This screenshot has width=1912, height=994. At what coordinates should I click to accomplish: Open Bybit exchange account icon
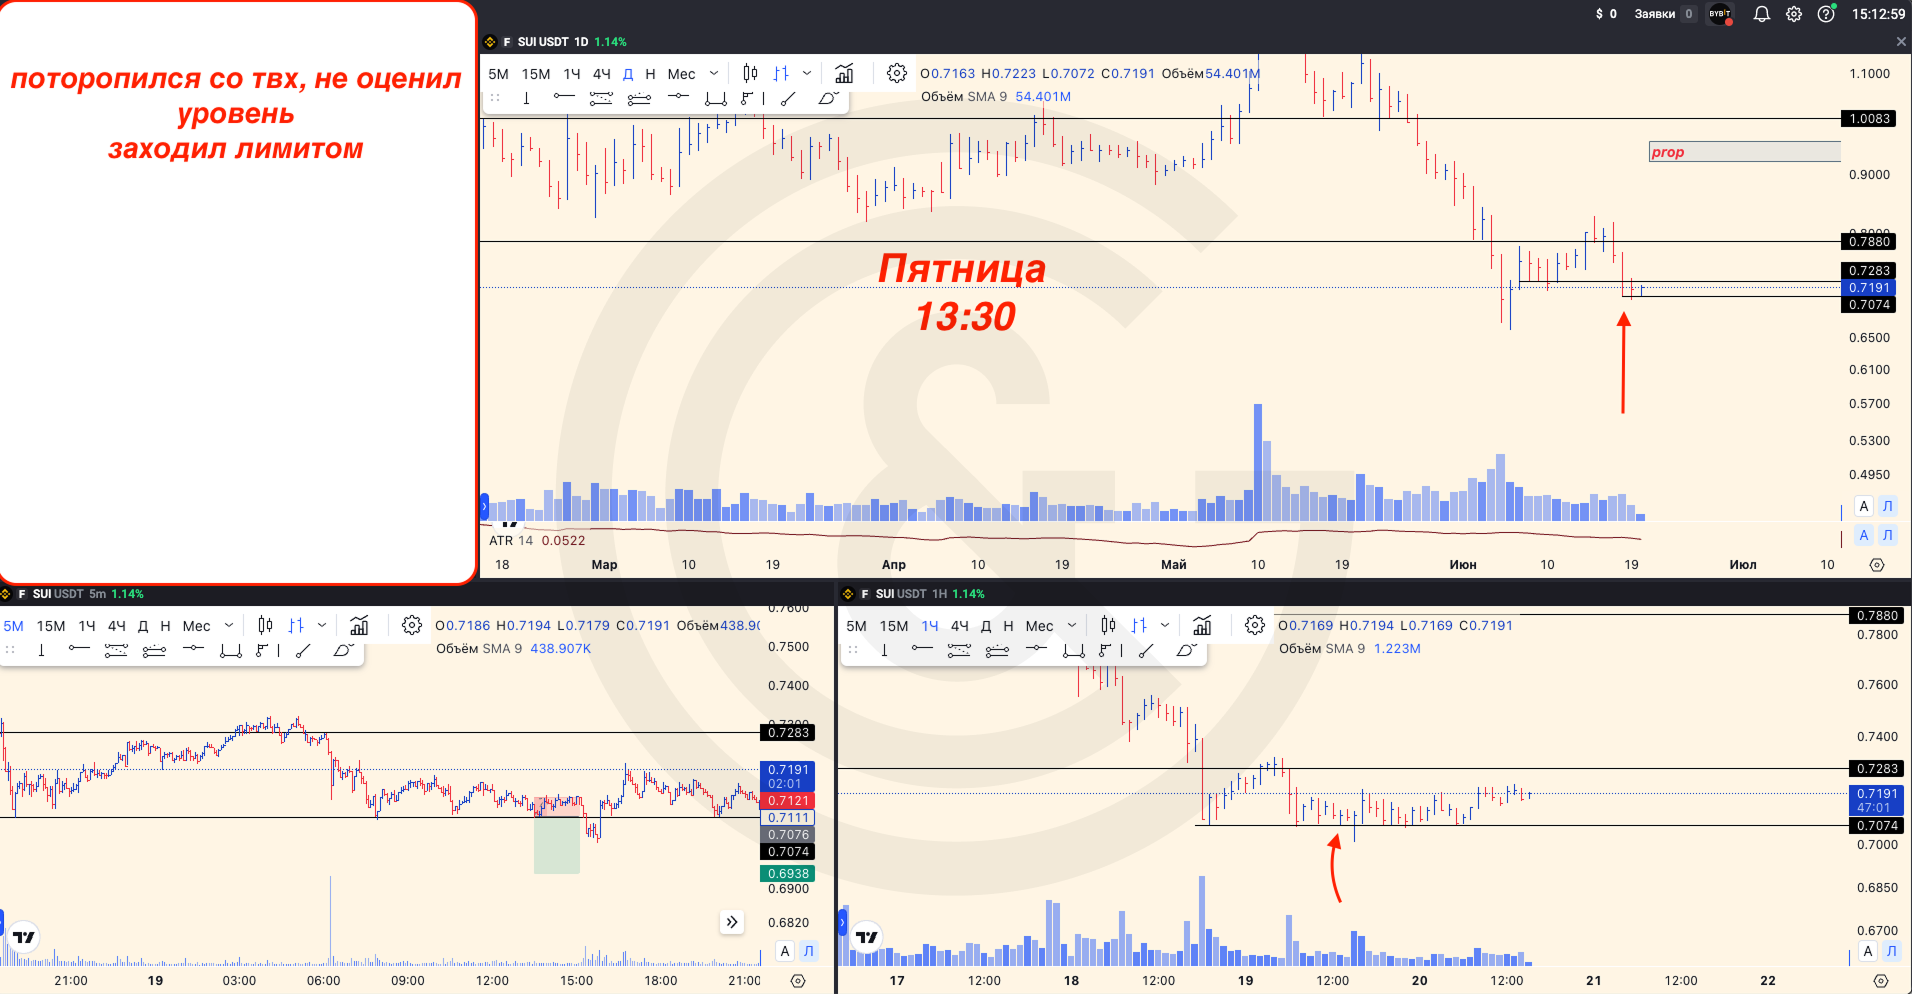tap(1720, 14)
